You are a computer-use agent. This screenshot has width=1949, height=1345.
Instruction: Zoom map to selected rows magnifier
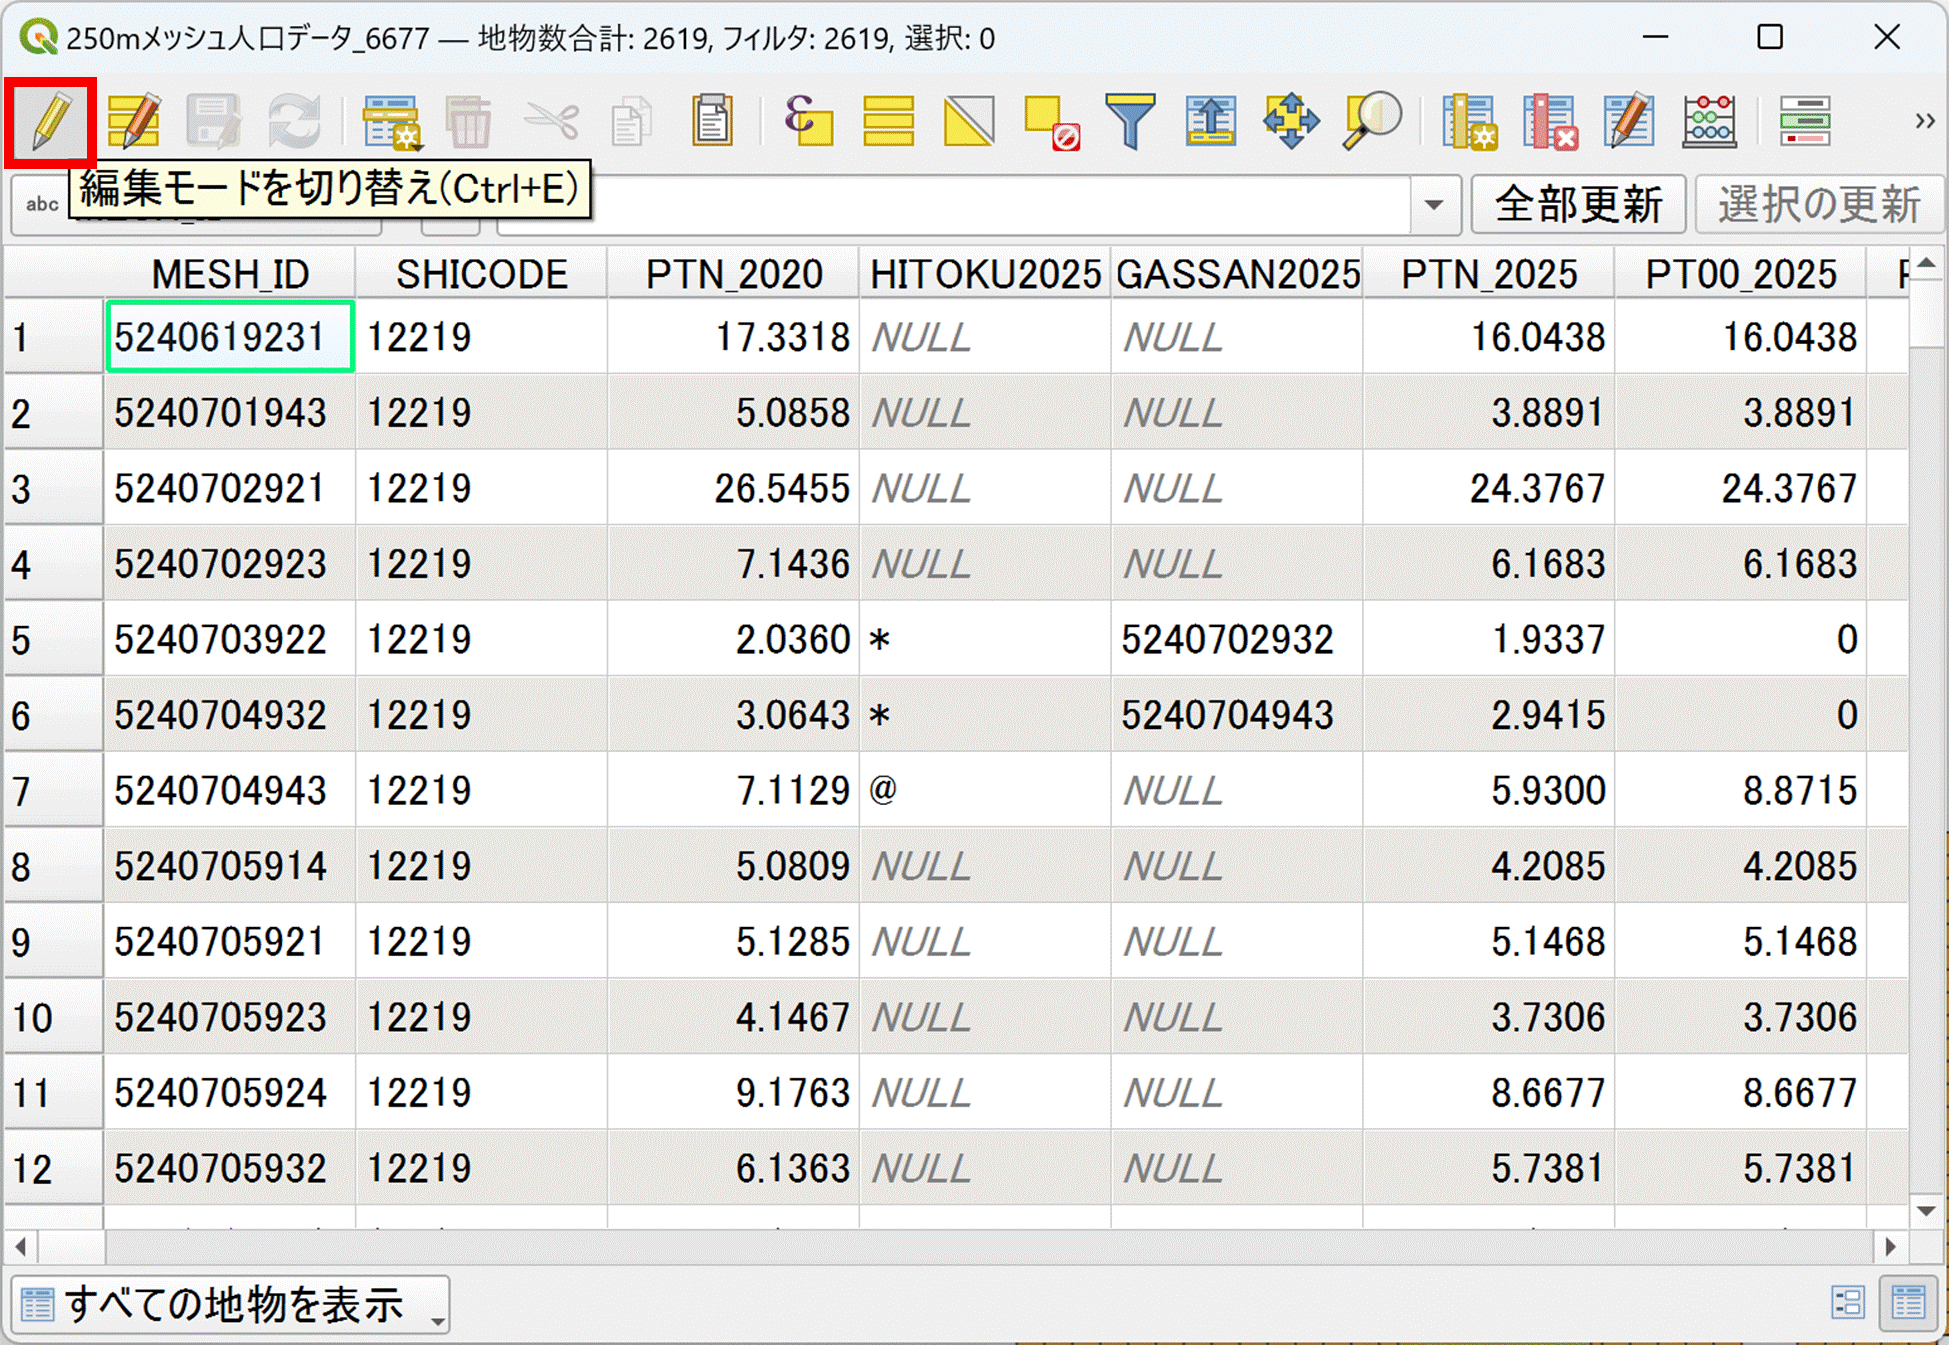point(1371,121)
